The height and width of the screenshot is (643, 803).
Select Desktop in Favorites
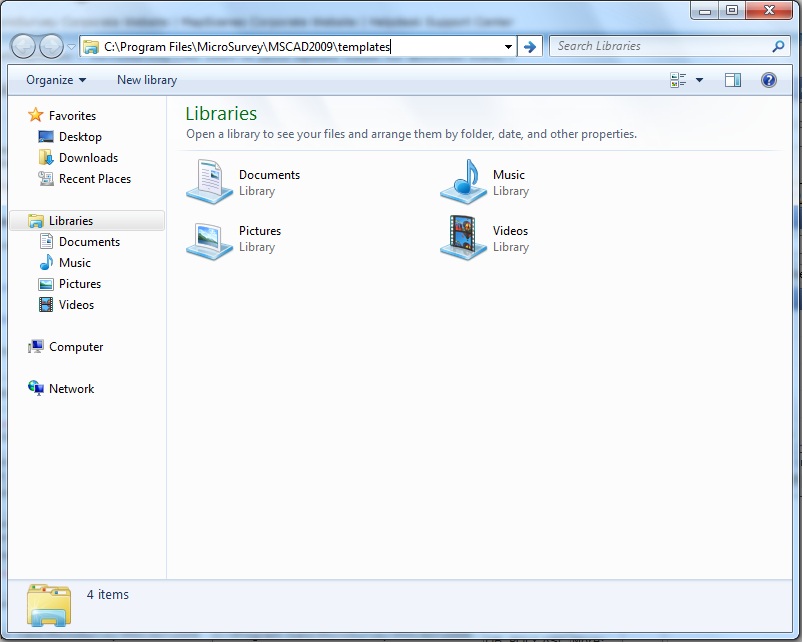[x=80, y=137]
